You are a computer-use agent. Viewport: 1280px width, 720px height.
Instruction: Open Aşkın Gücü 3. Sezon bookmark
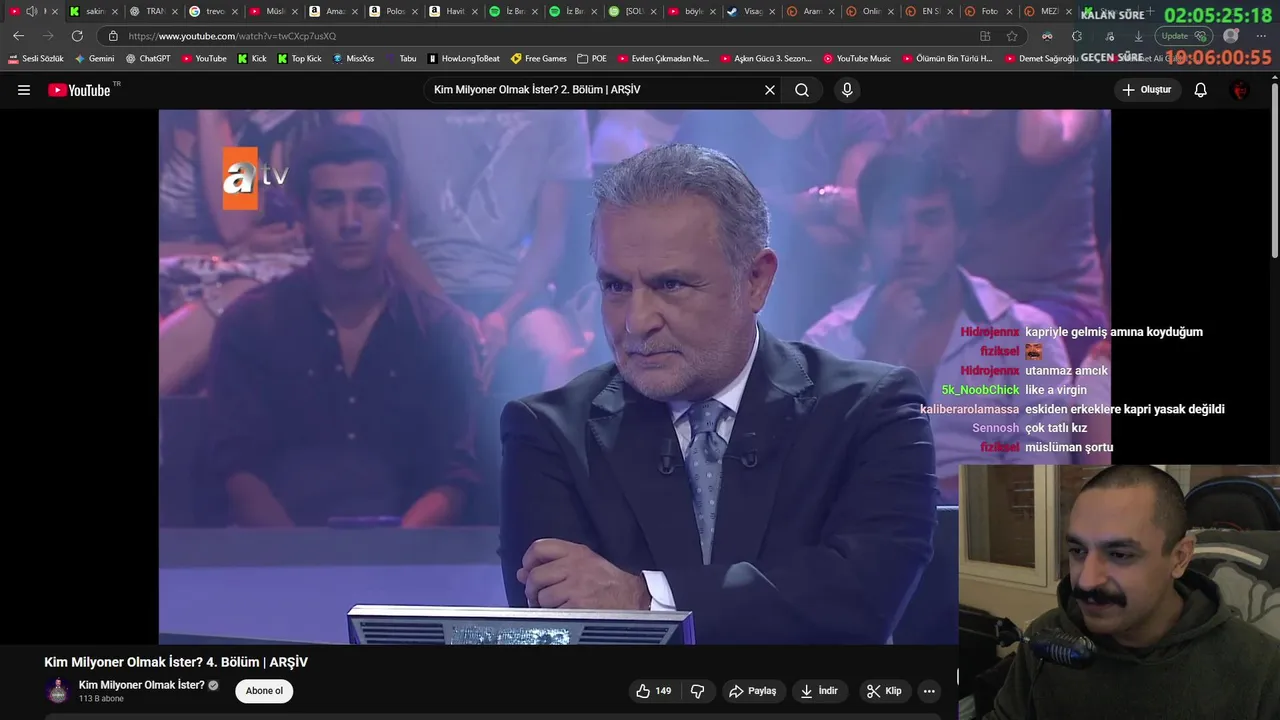point(766,59)
